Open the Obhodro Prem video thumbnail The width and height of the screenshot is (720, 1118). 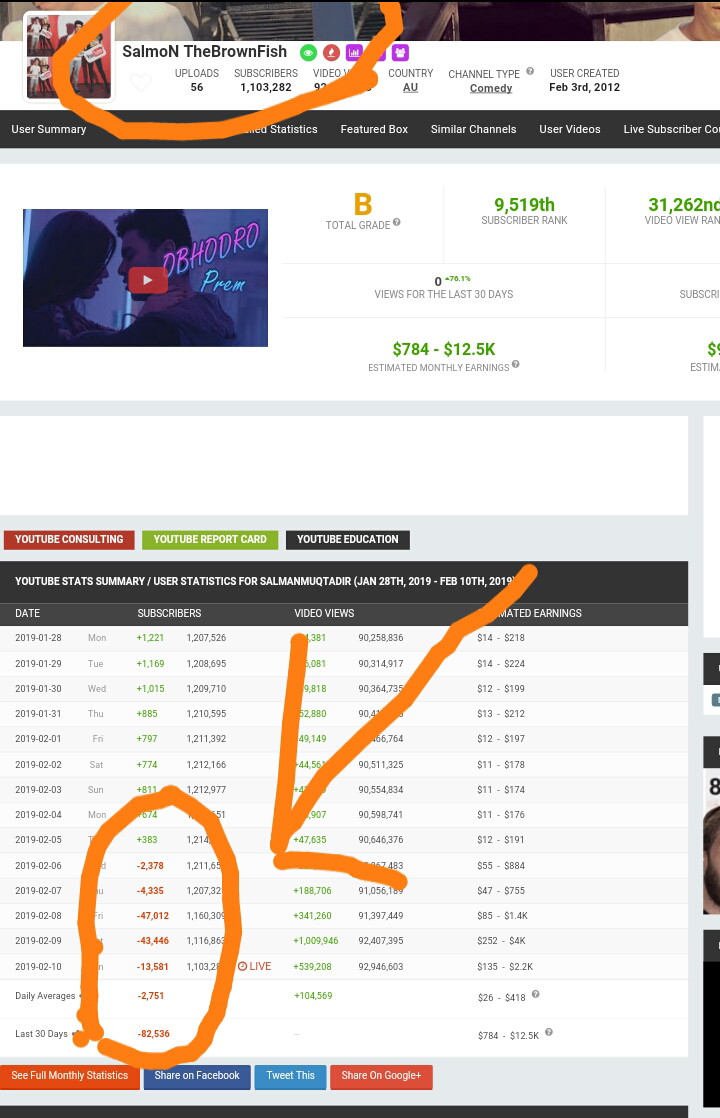click(145, 278)
